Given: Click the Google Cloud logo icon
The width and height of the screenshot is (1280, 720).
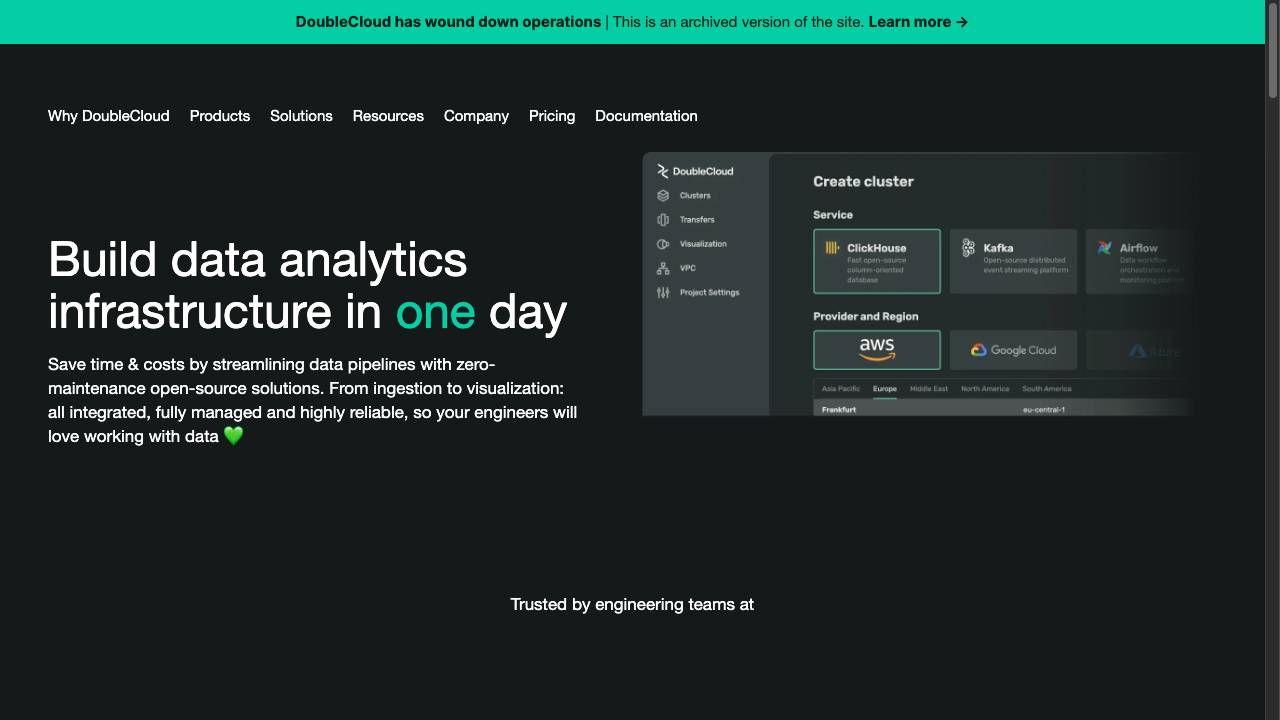Looking at the screenshot, I should tap(979, 350).
